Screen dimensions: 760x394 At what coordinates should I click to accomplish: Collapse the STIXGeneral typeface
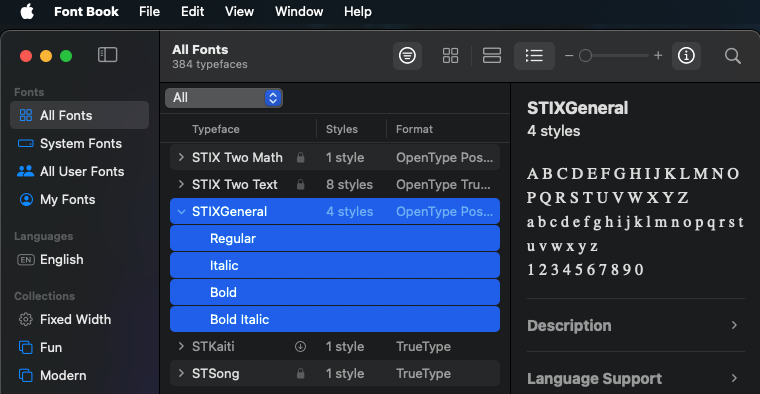pyautogui.click(x=181, y=212)
